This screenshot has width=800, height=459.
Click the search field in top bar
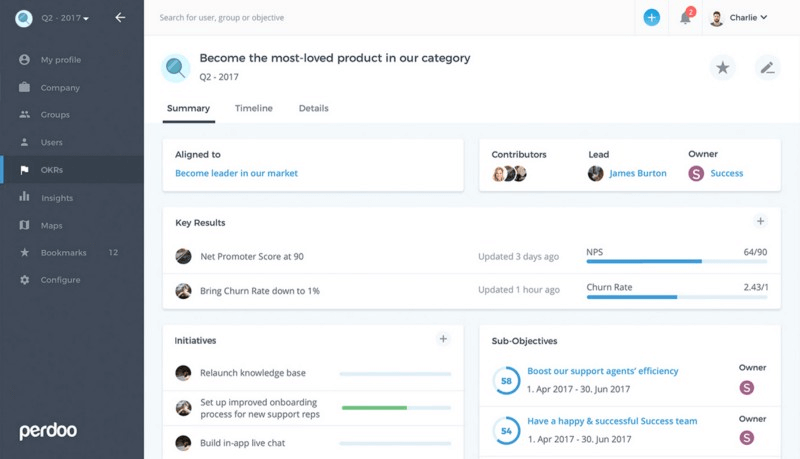pyautogui.click(x=300, y=17)
